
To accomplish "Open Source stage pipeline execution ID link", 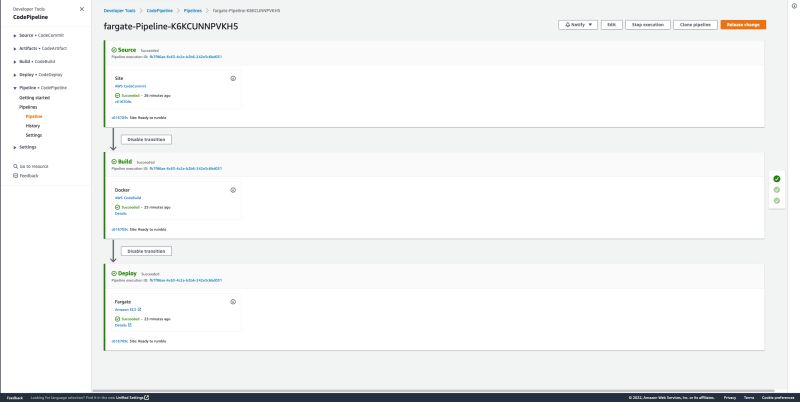I will [x=186, y=57].
